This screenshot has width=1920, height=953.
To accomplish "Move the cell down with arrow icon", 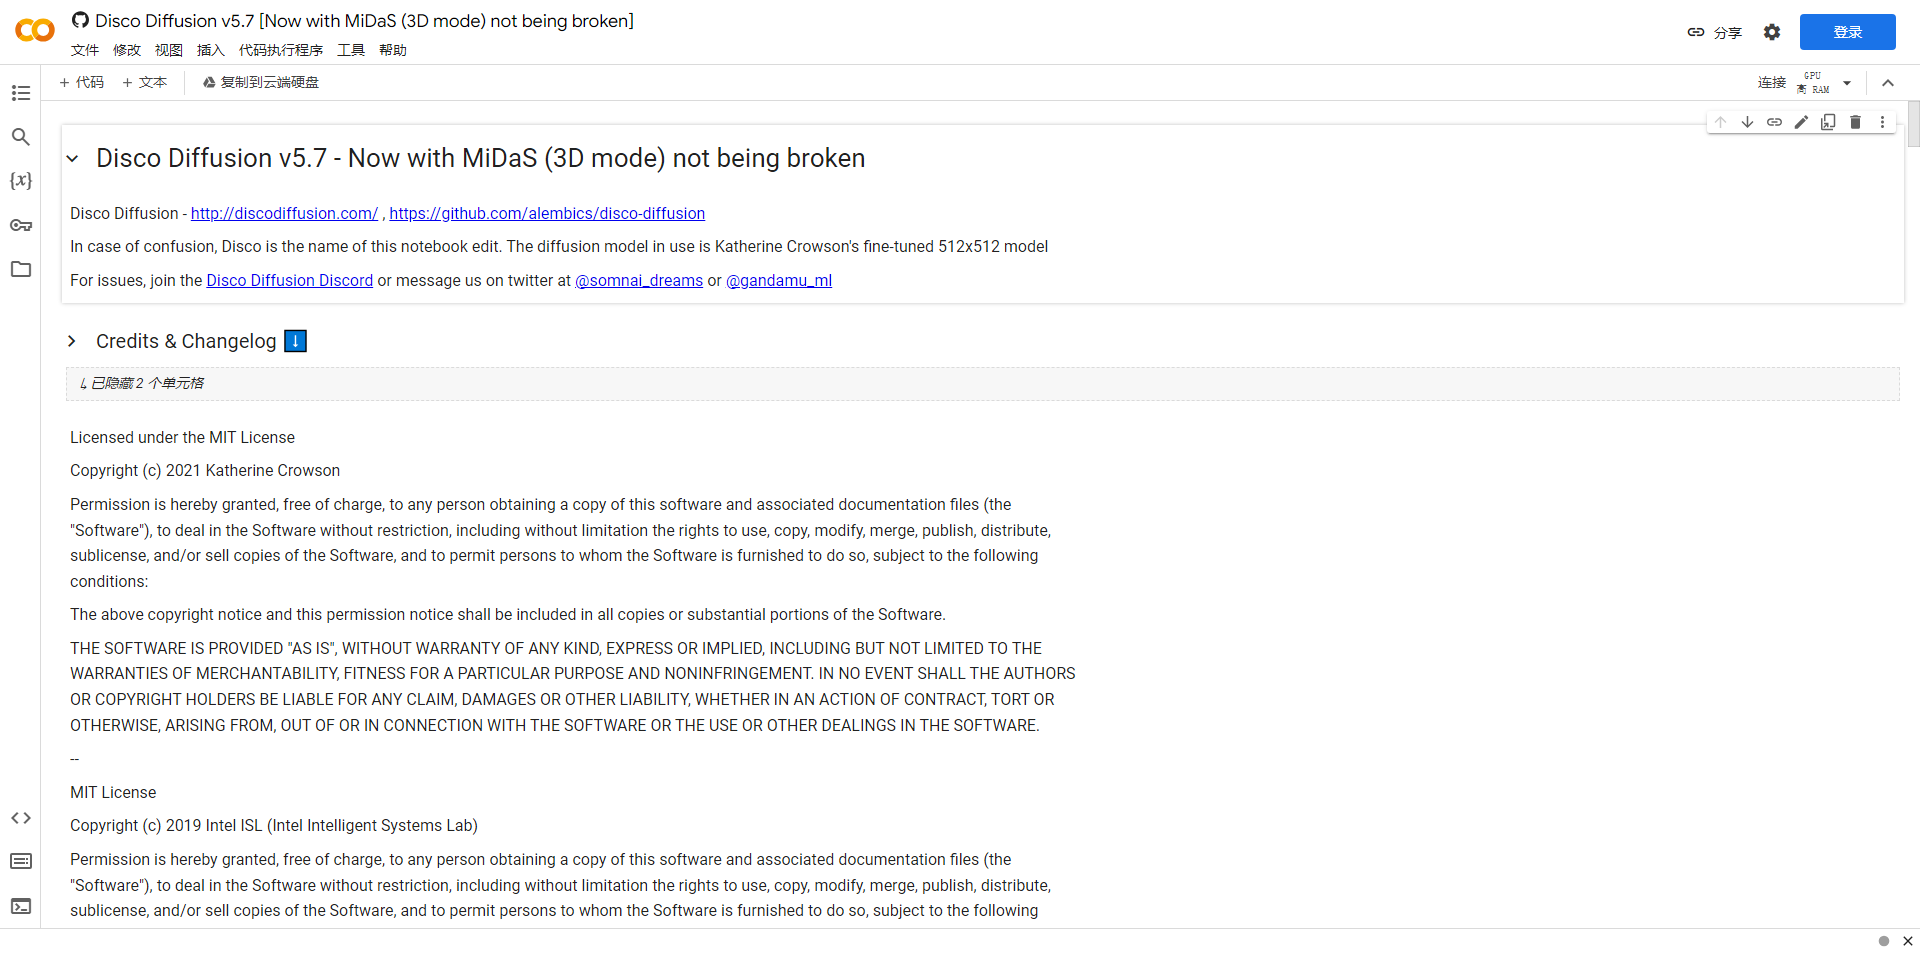I will (1747, 122).
